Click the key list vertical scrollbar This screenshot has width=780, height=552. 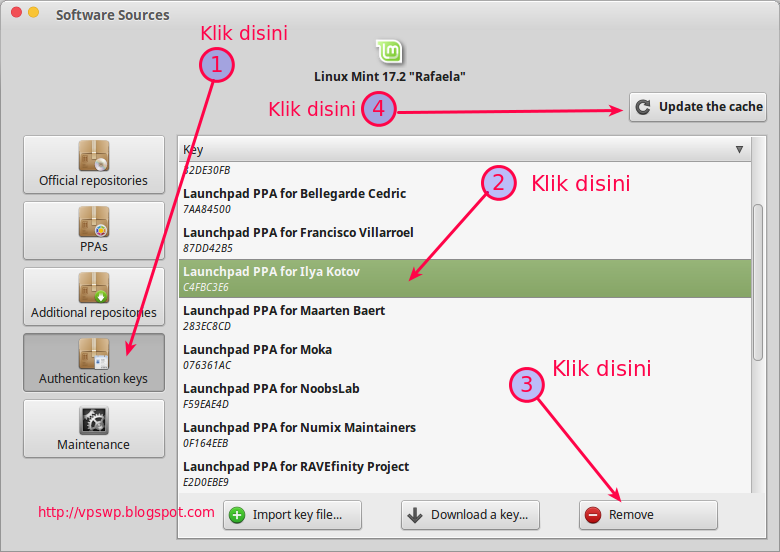click(x=758, y=282)
